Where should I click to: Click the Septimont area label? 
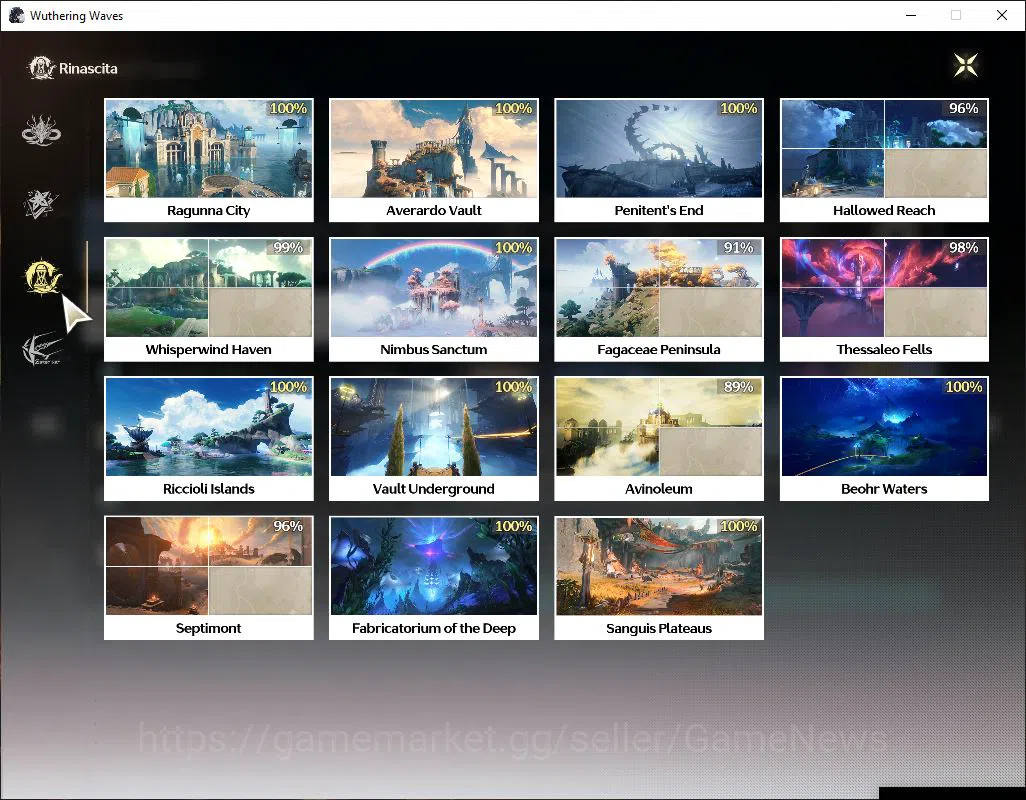209,628
